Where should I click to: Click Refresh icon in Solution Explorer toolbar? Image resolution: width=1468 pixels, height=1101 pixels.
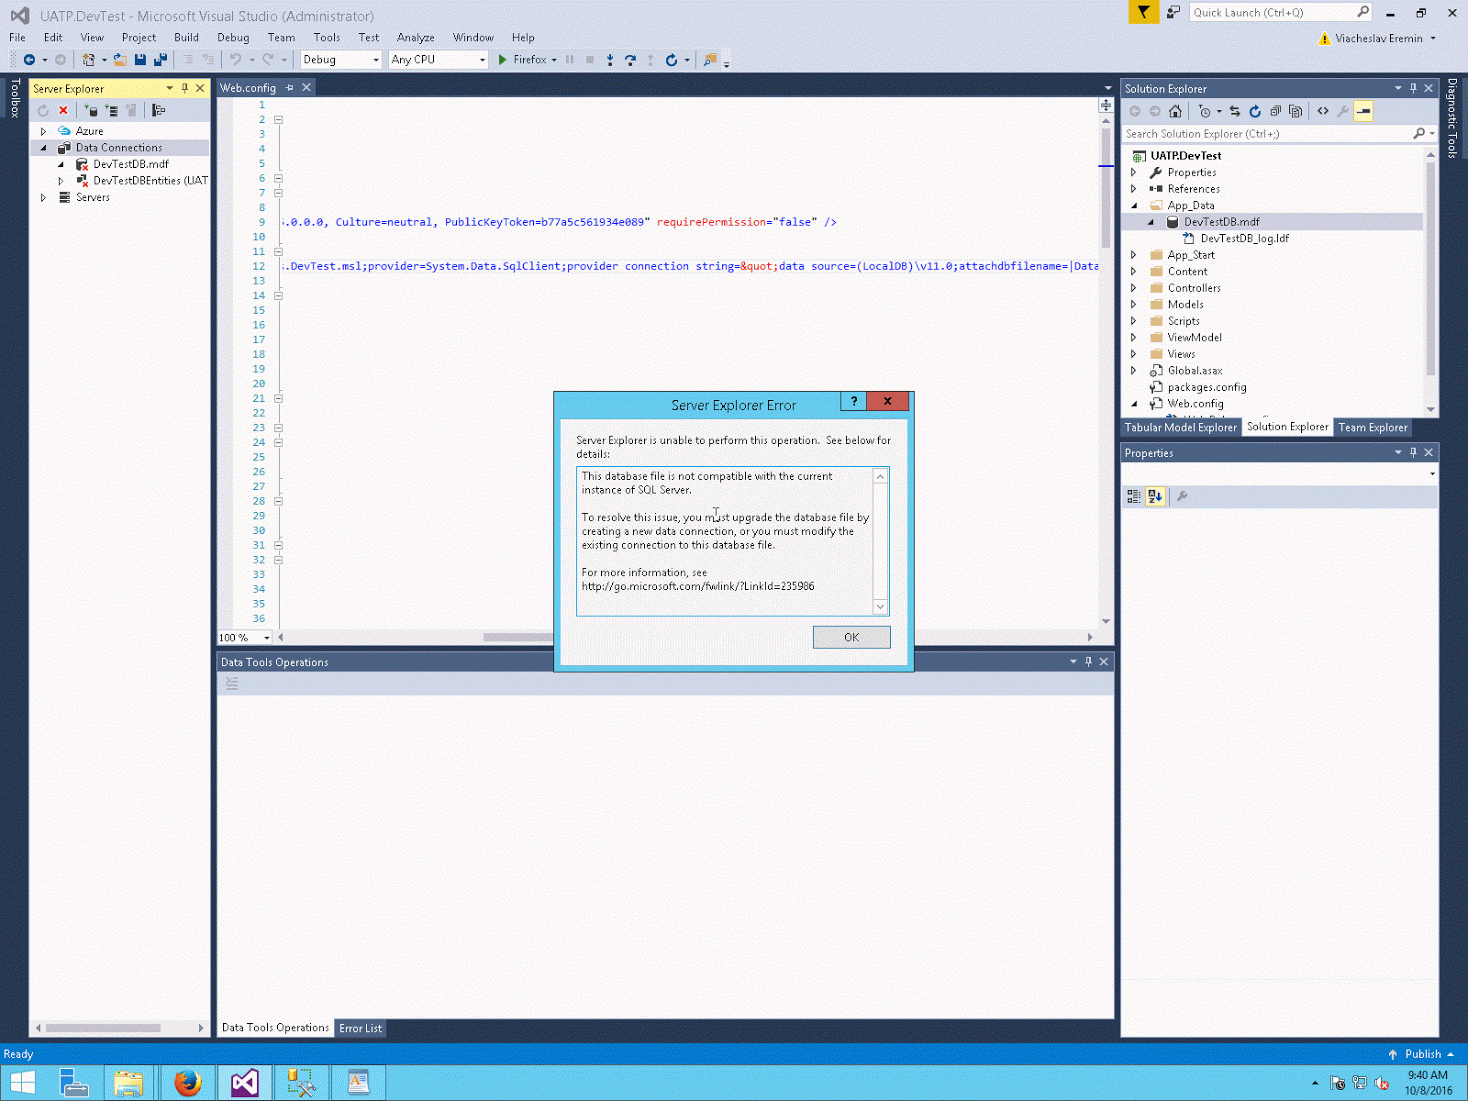[1255, 111]
